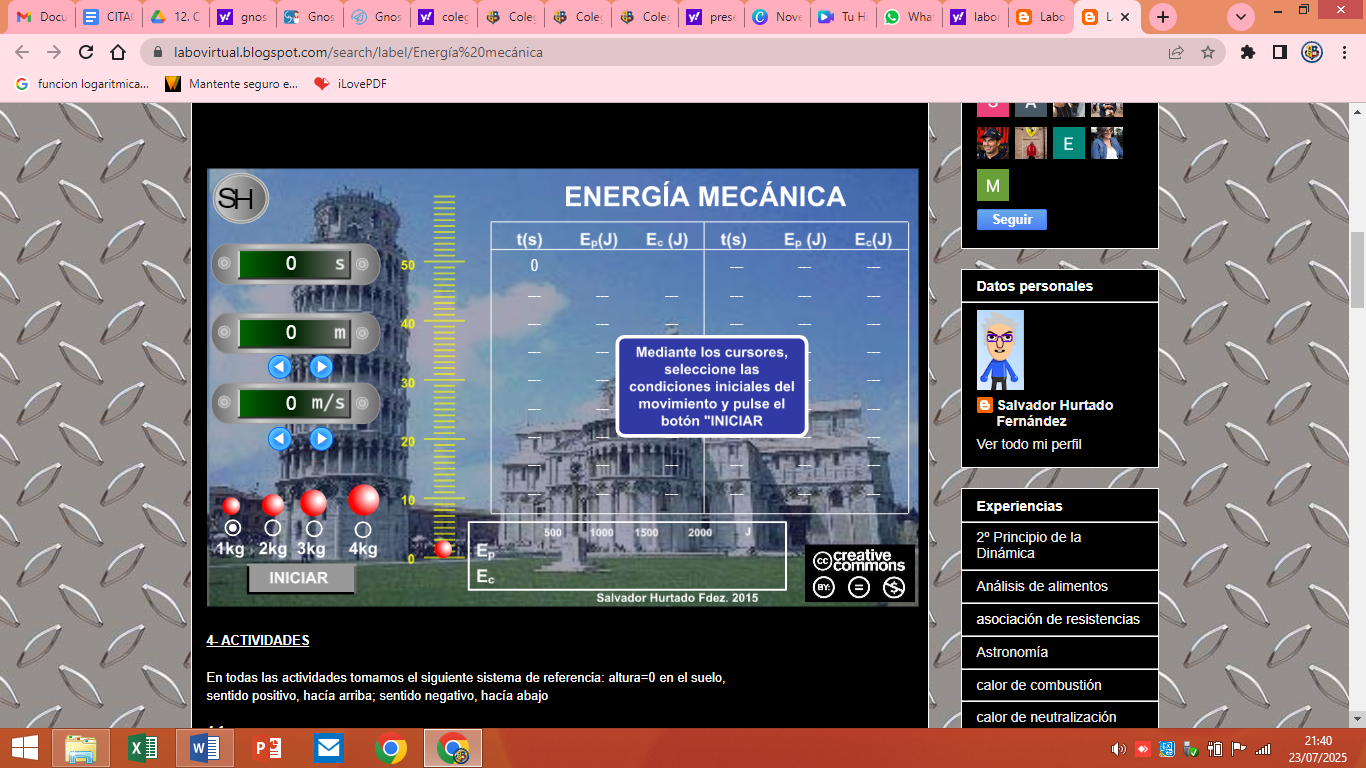This screenshot has width=1366, height=768.
Task: Decrease velocity with left arrow button
Action: (x=280, y=439)
